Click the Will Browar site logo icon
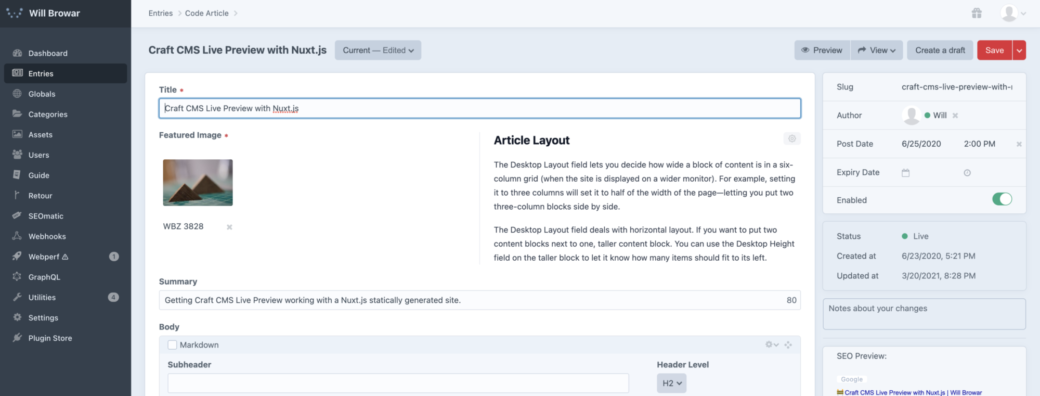 (15, 13)
